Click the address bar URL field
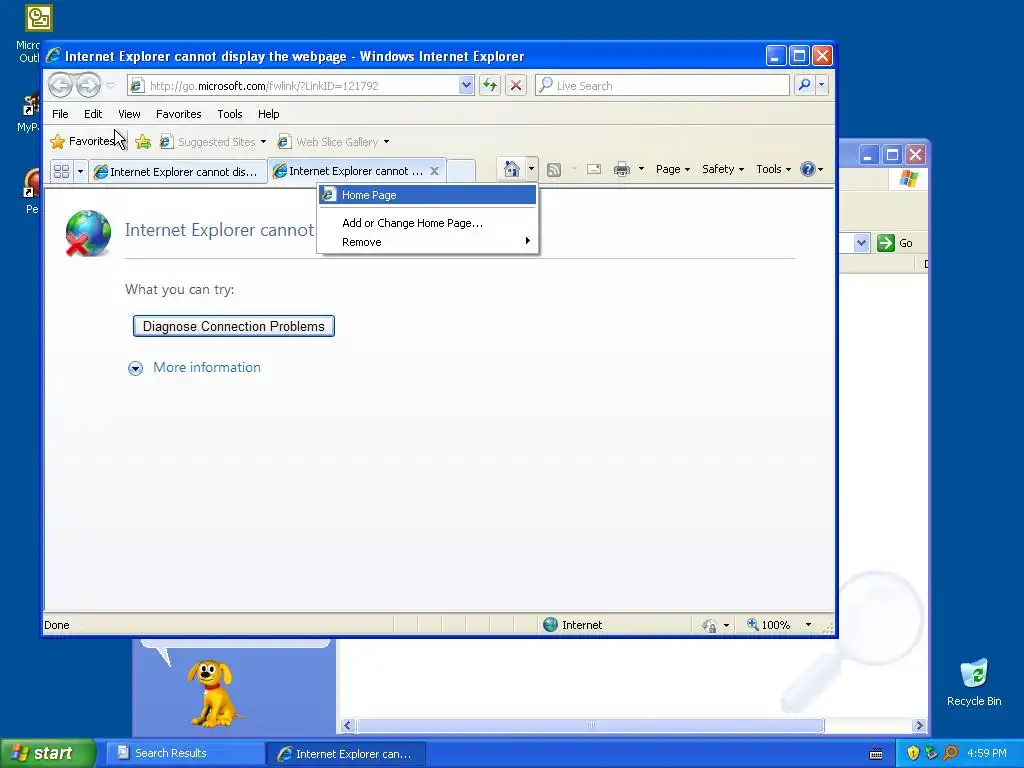This screenshot has height=768, width=1024. pyautogui.click(x=293, y=86)
